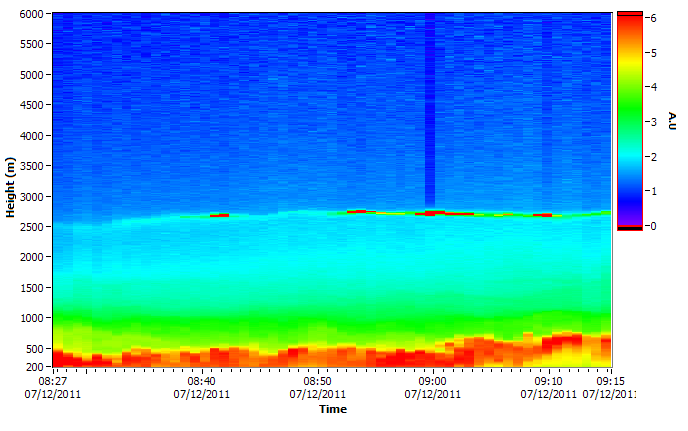Screen dimensions: 688x431
Task: Click the colorbar tick label 0
Action: pos(650,226)
